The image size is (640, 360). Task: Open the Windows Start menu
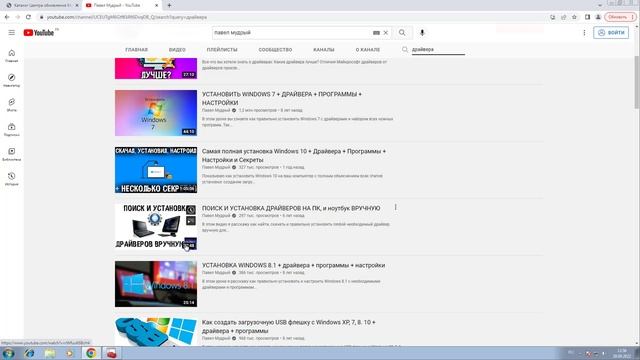9,353
